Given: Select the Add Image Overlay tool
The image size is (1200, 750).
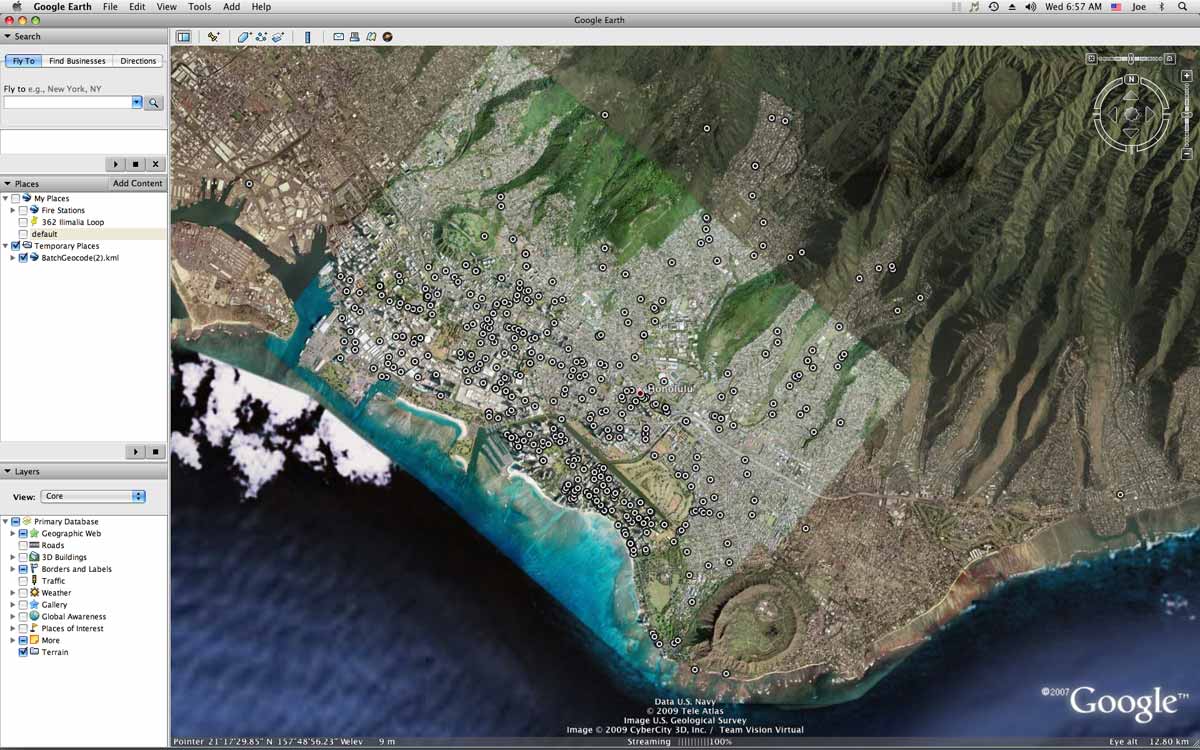Looking at the screenshot, I should point(278,37).
